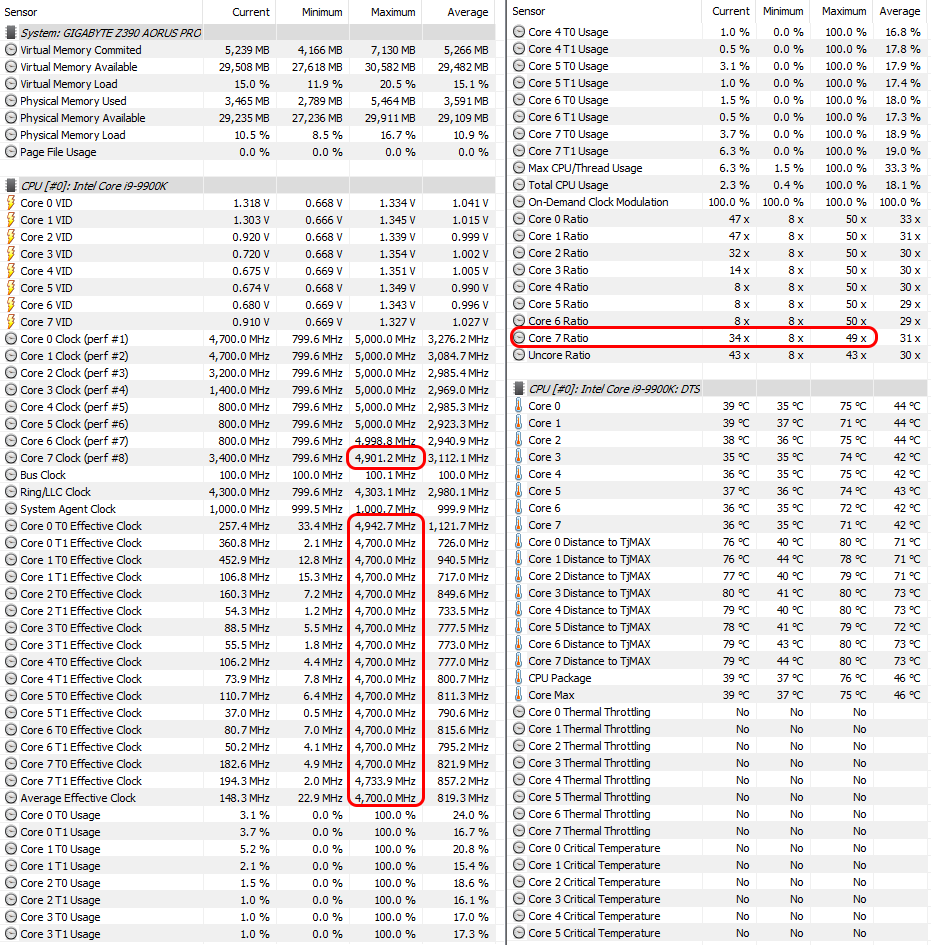Screen dimensions: 931x945
Task: Select the Core 3 T1 Usage row
Action: point(248,934)
